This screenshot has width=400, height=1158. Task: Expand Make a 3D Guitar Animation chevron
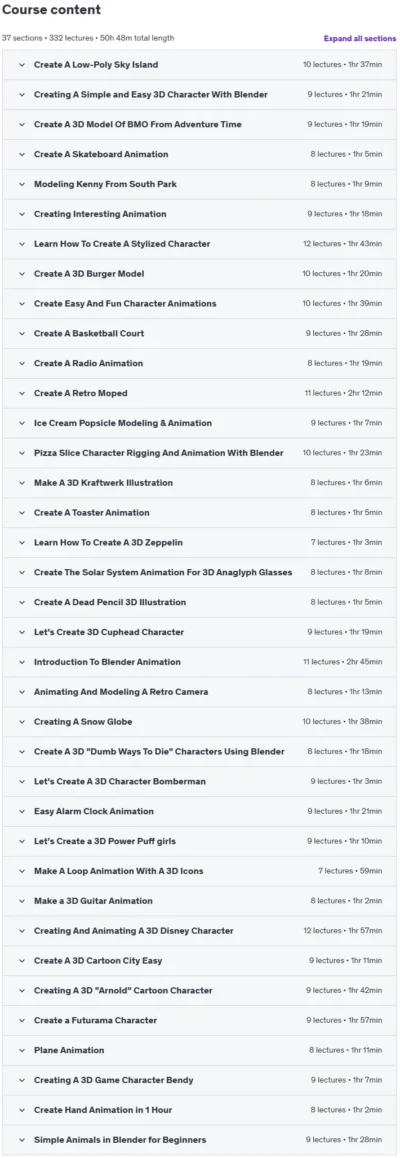pos(22,901)
